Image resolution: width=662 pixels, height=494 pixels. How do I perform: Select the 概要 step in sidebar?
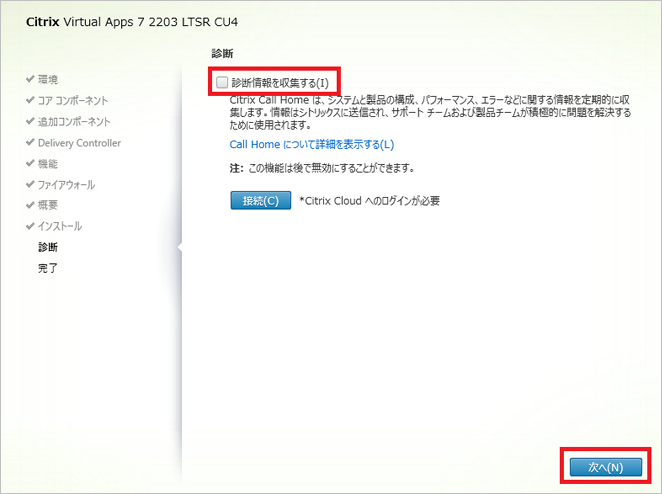[48, 205]
